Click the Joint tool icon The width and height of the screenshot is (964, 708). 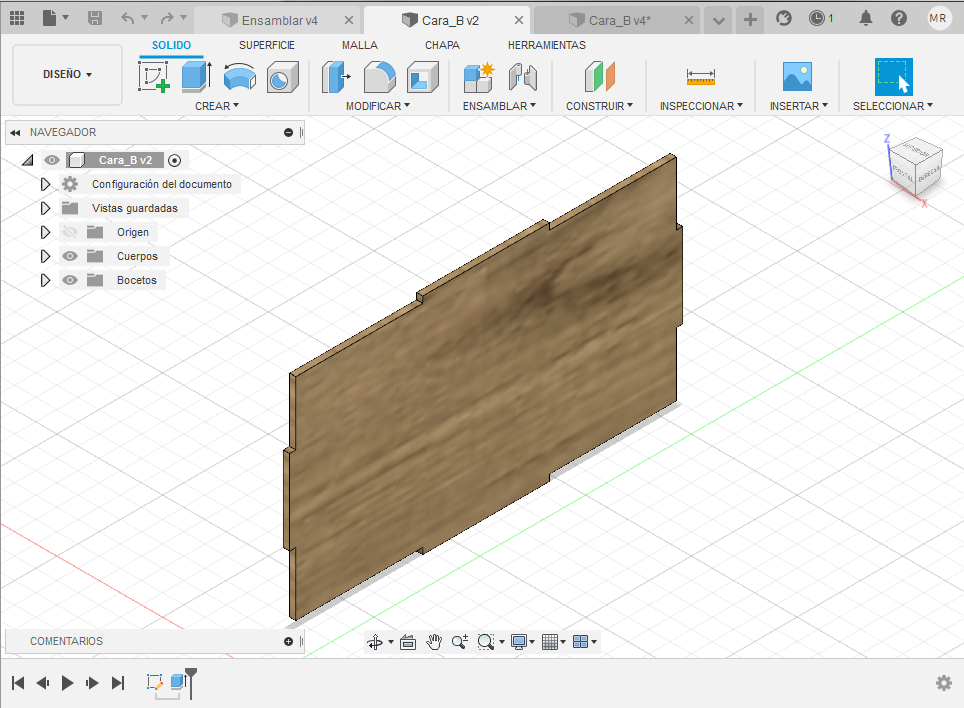523,77
